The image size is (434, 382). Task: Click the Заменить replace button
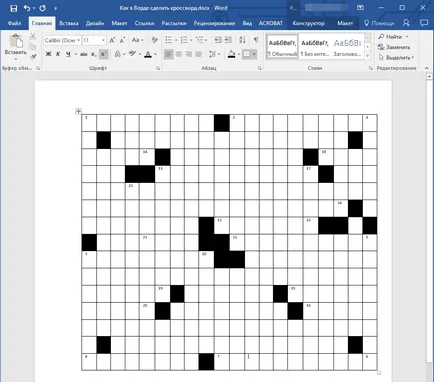point(394,47)
